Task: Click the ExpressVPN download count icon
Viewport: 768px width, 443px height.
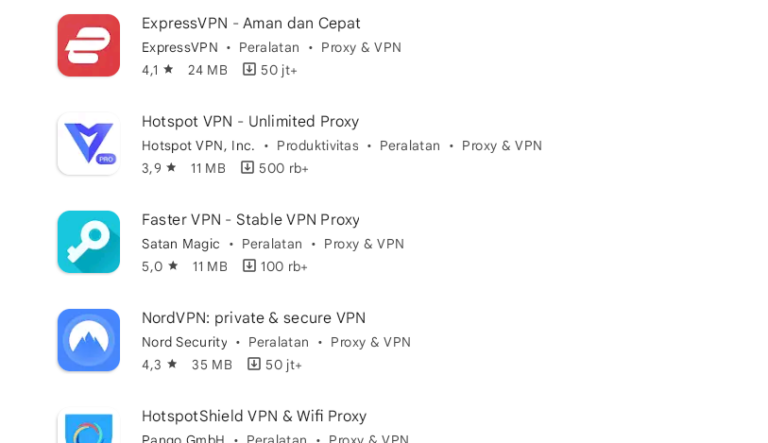Action: 249,70
